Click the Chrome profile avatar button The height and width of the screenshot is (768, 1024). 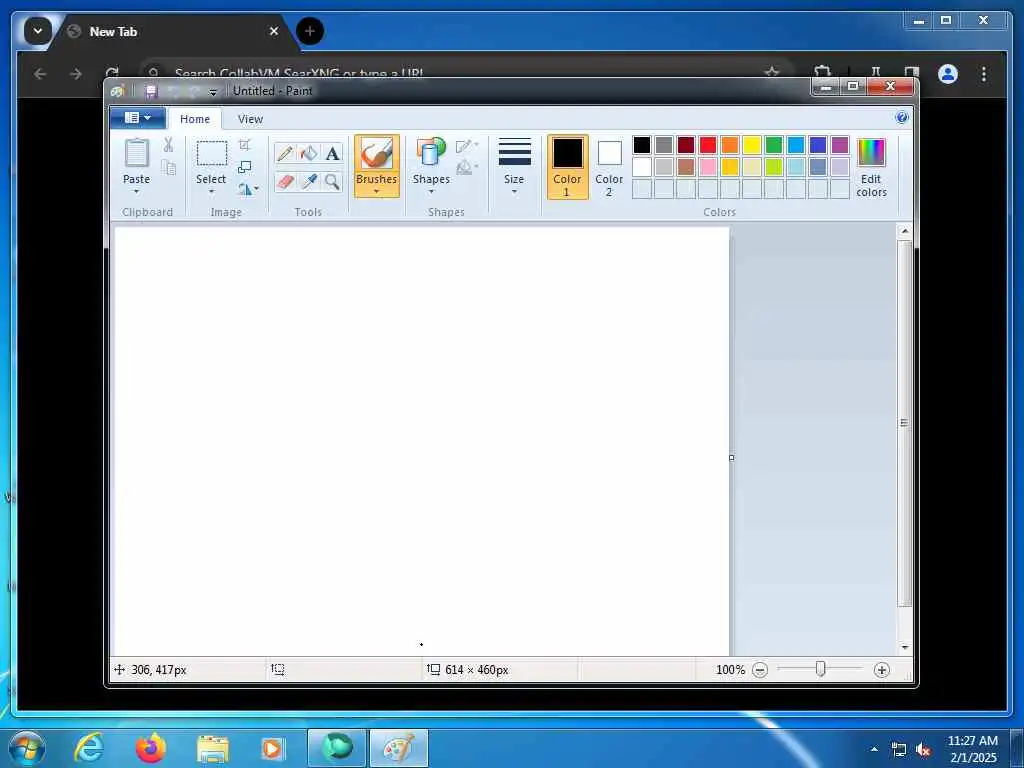[948, 74]
